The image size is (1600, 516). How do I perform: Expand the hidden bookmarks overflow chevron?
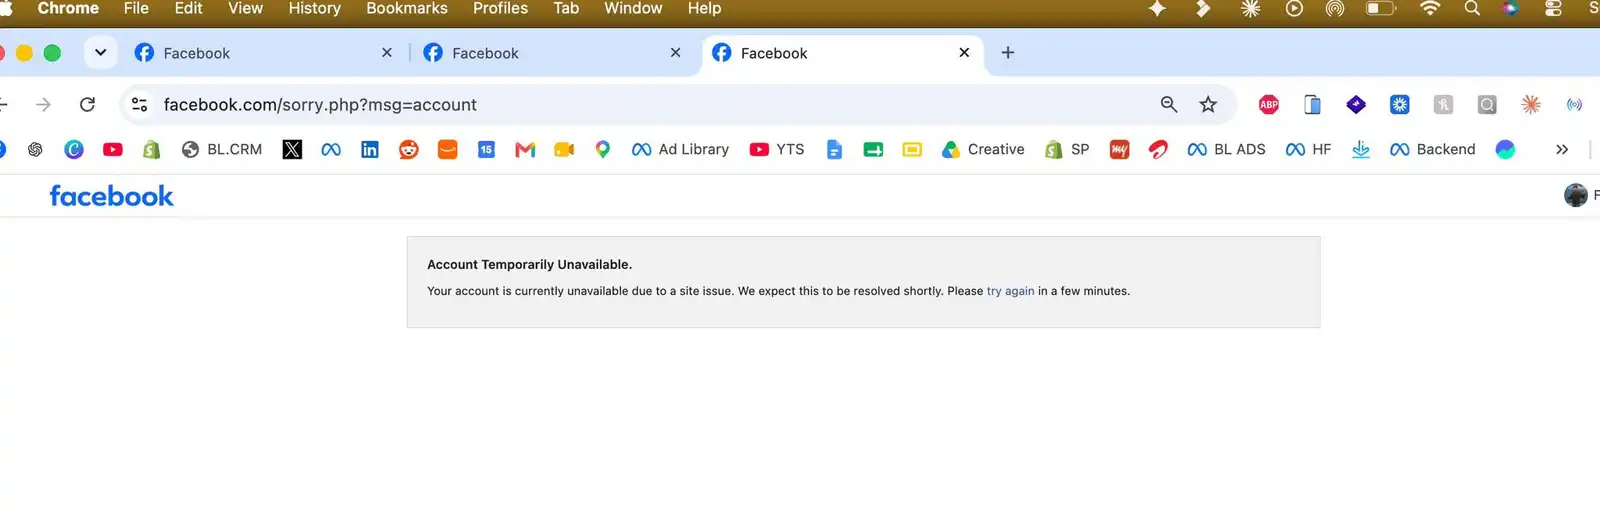tap(1562, 149)
